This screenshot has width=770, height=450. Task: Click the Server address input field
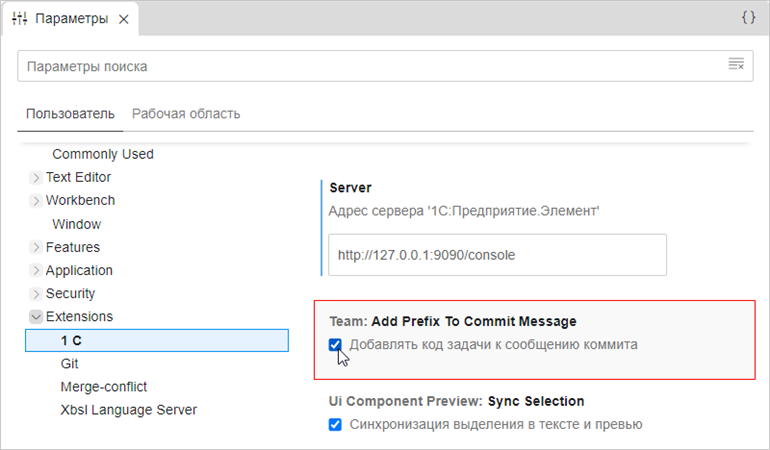496,255
